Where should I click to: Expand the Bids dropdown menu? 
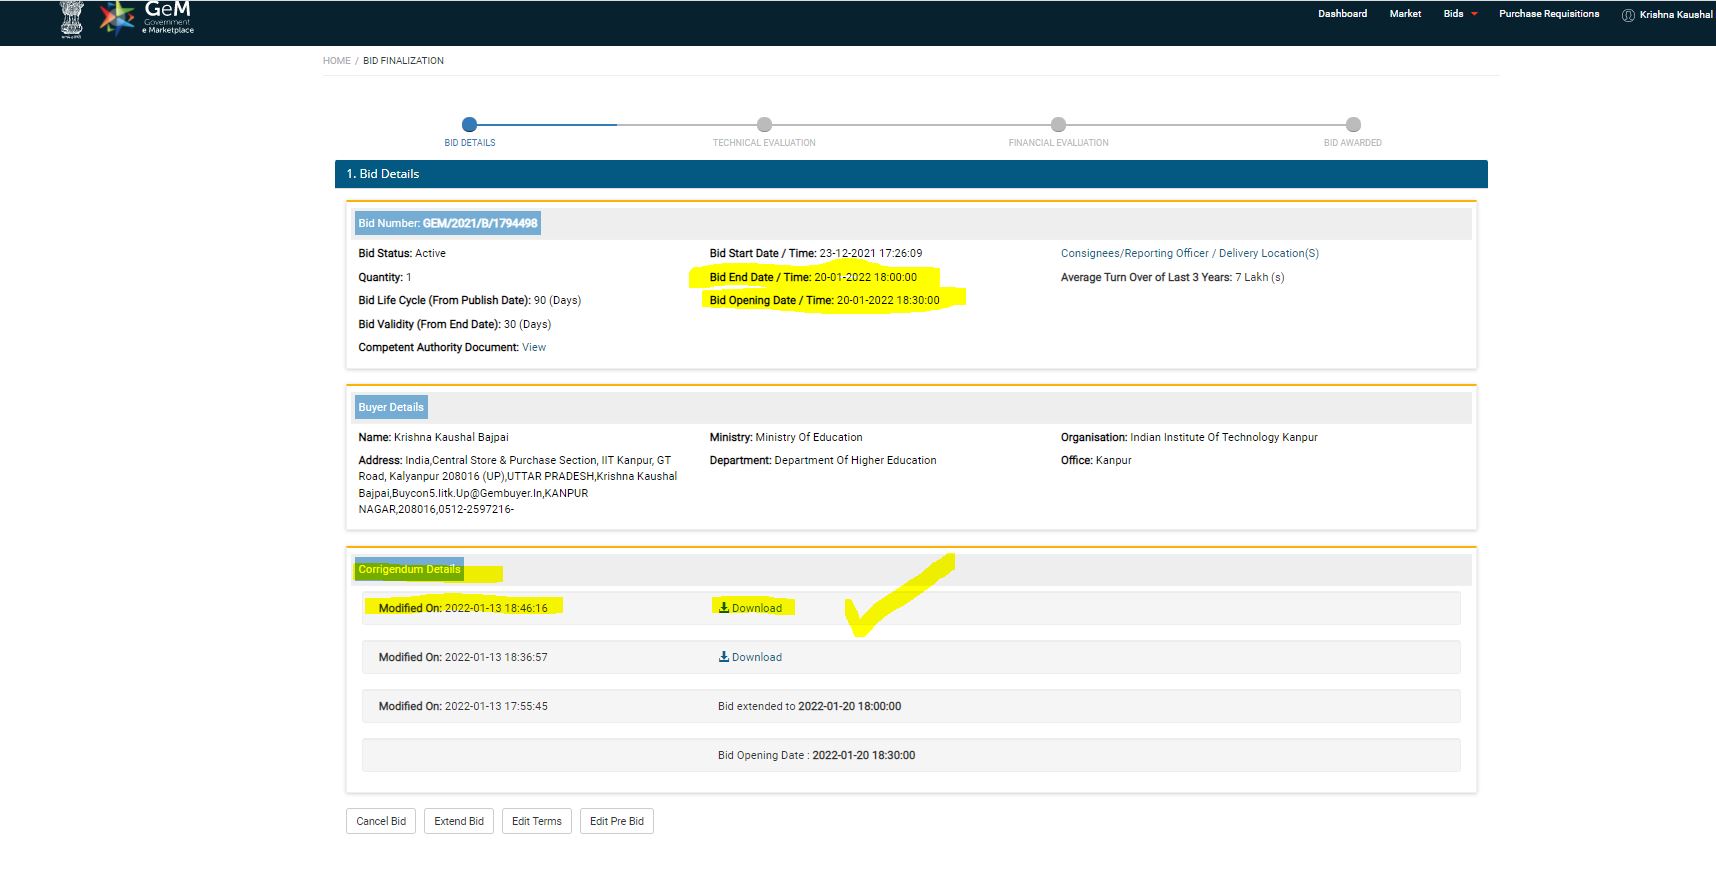click(1459, 14)
